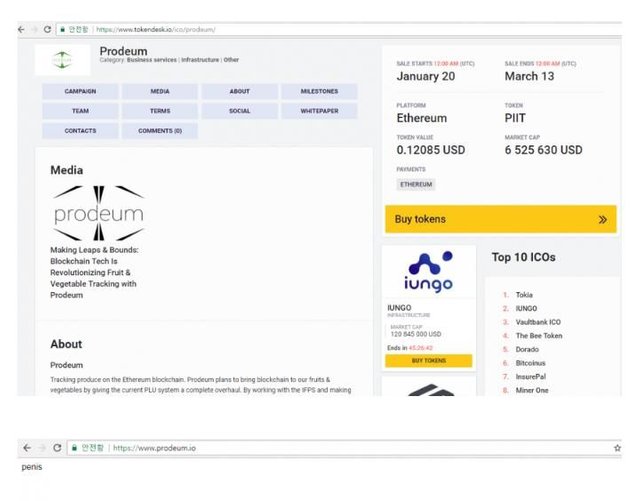This screenshot has height=501, width=640.
Task: Click the back arrow in the prodeum.io browser
Action: [27, 448]
